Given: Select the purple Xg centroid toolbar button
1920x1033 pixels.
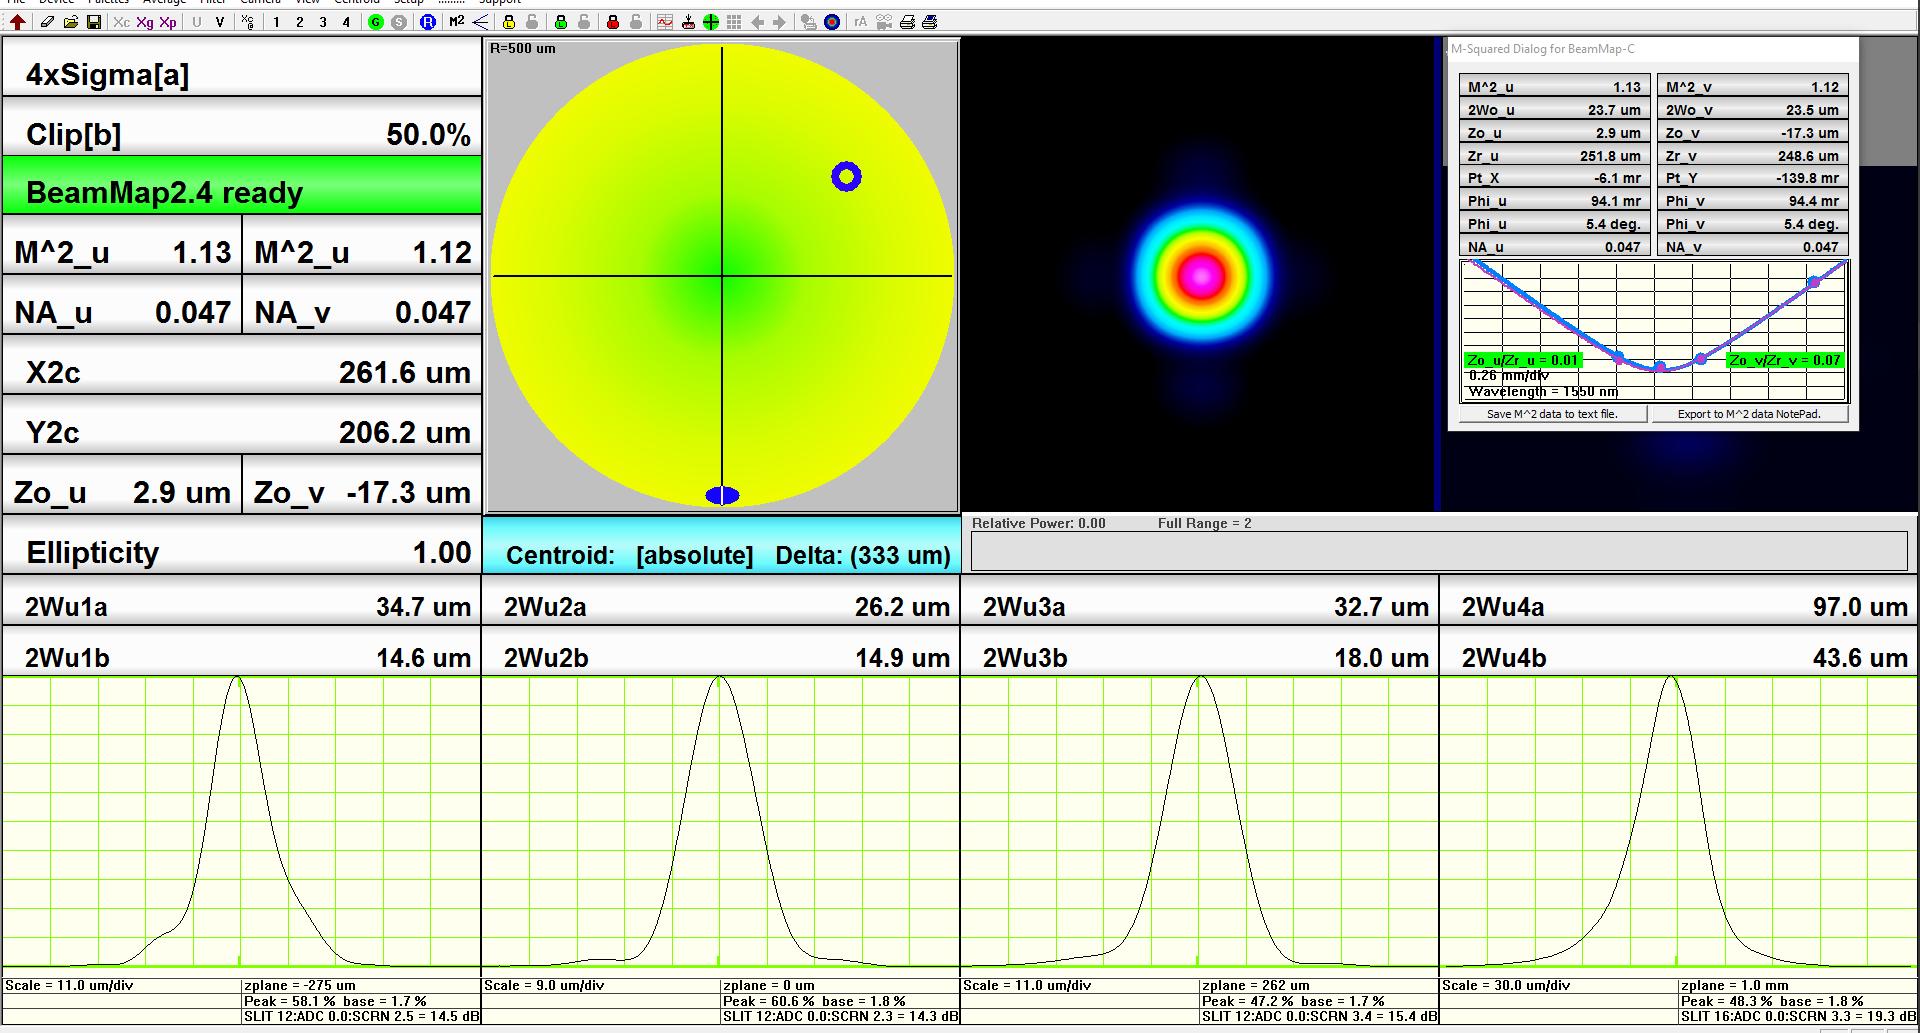Looking at the screenshot, I should coord(145,22).
